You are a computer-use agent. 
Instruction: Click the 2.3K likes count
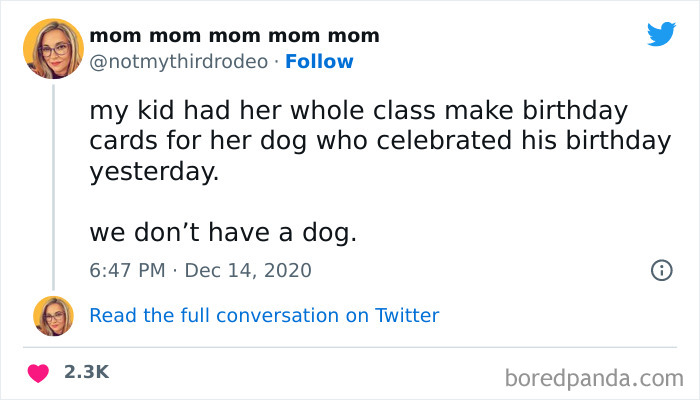point(86,372)
